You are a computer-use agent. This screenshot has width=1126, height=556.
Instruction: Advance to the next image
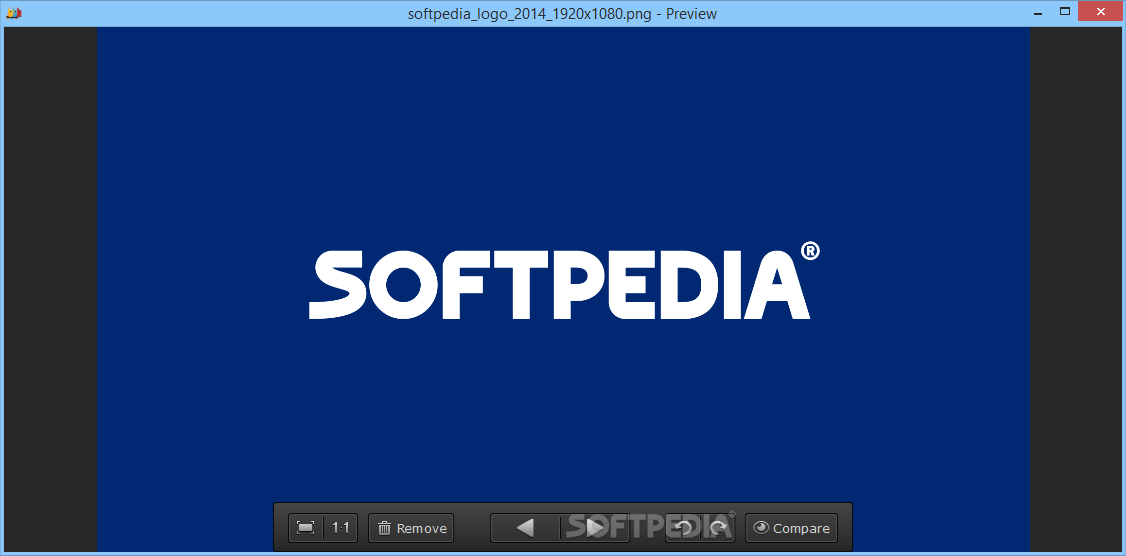click(595, 528)
